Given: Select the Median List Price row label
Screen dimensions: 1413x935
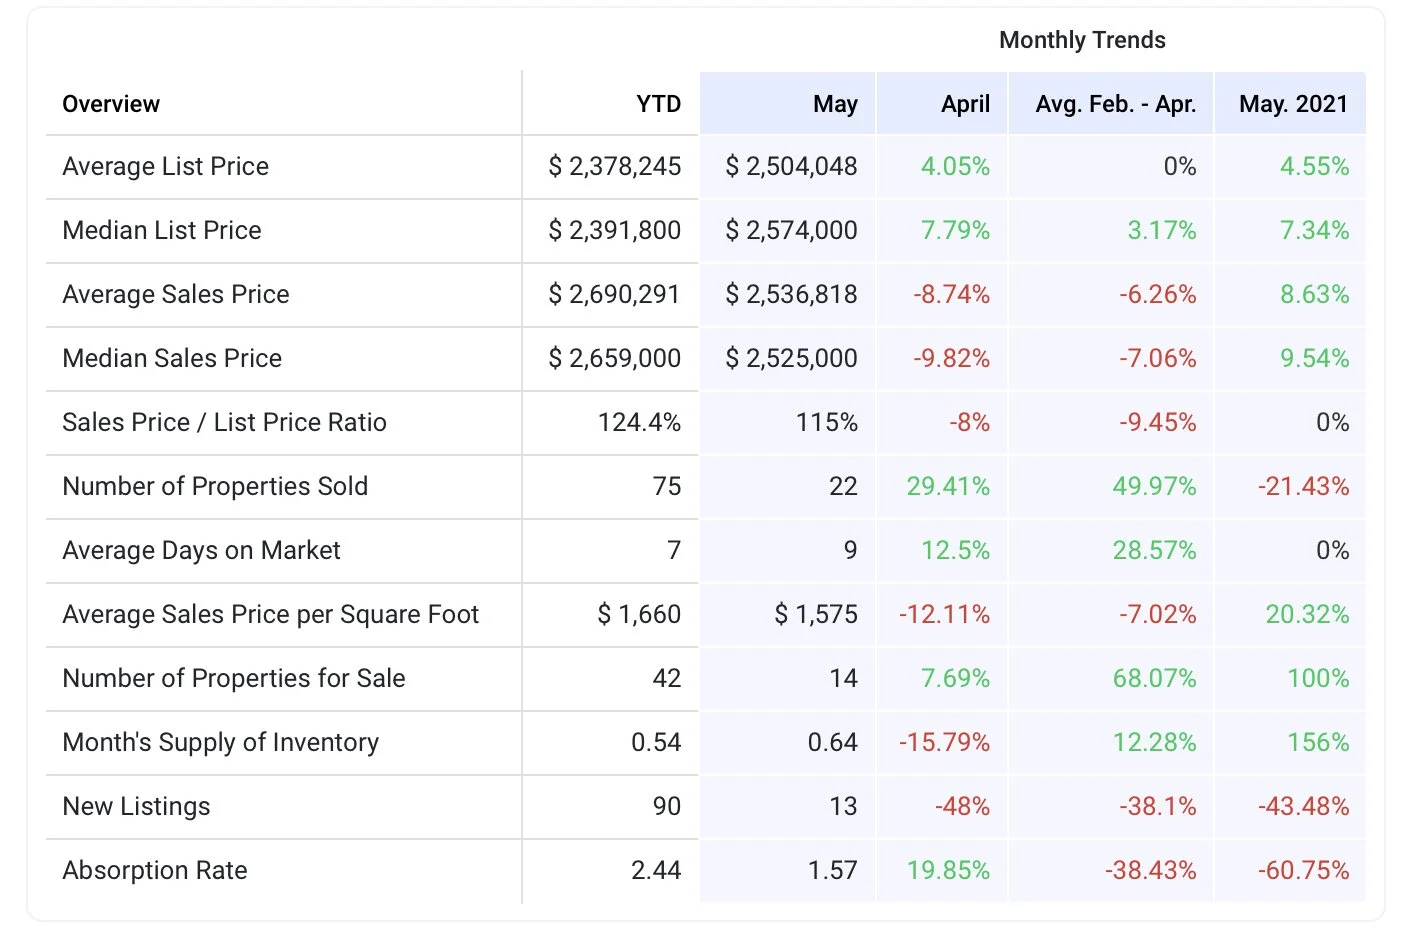Looking at the screenshot, I should tap(162, 230).
